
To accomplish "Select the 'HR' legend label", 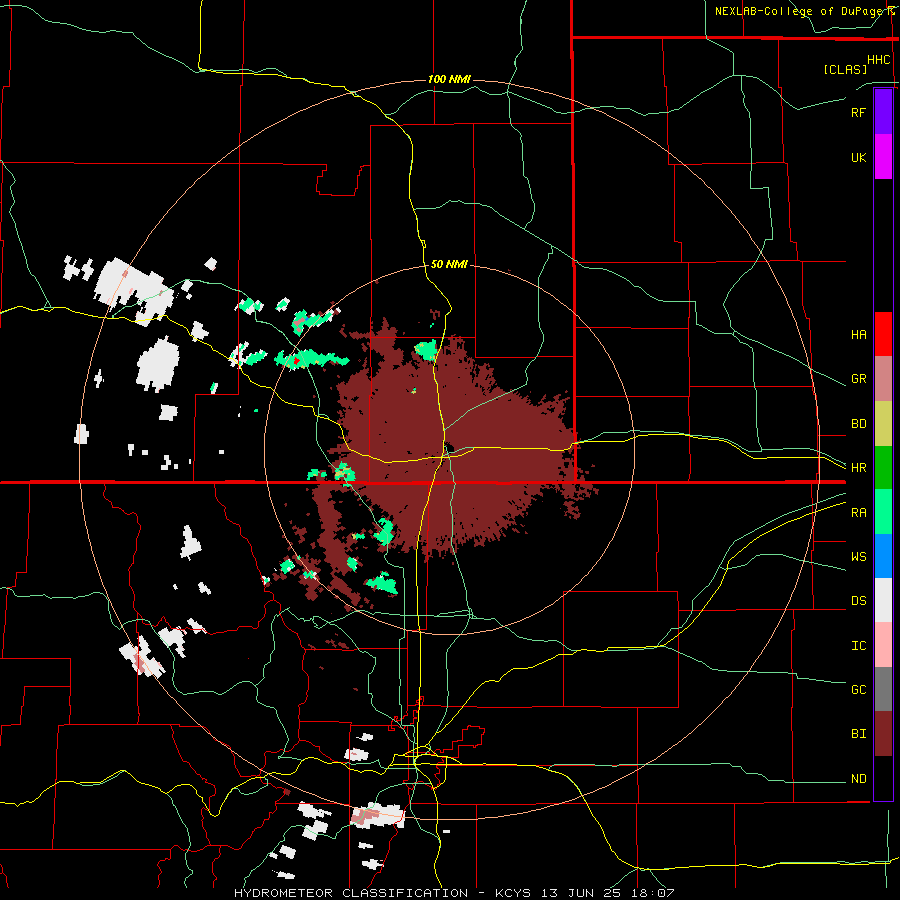I will tap(858, 468).
